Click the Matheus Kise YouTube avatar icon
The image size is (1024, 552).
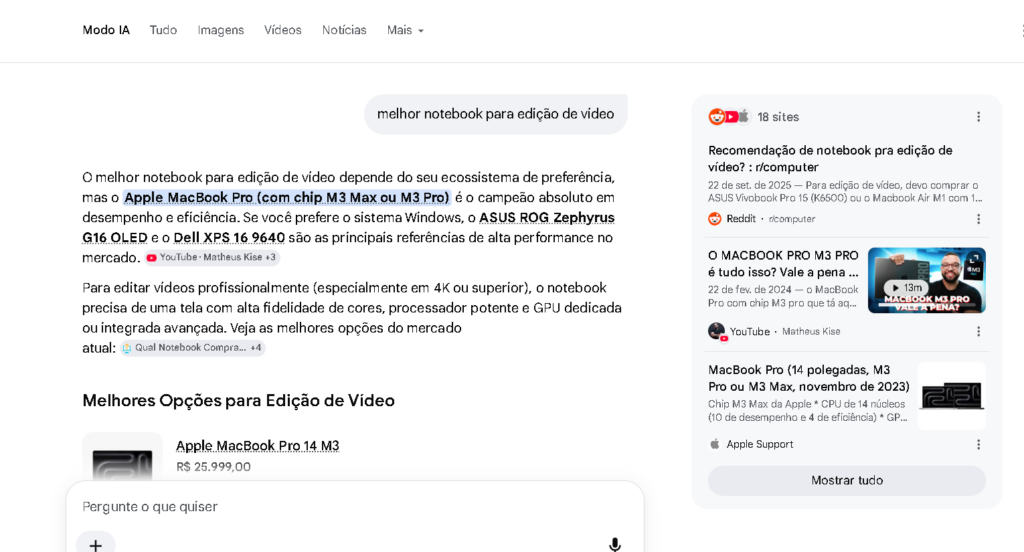(717, 331)
